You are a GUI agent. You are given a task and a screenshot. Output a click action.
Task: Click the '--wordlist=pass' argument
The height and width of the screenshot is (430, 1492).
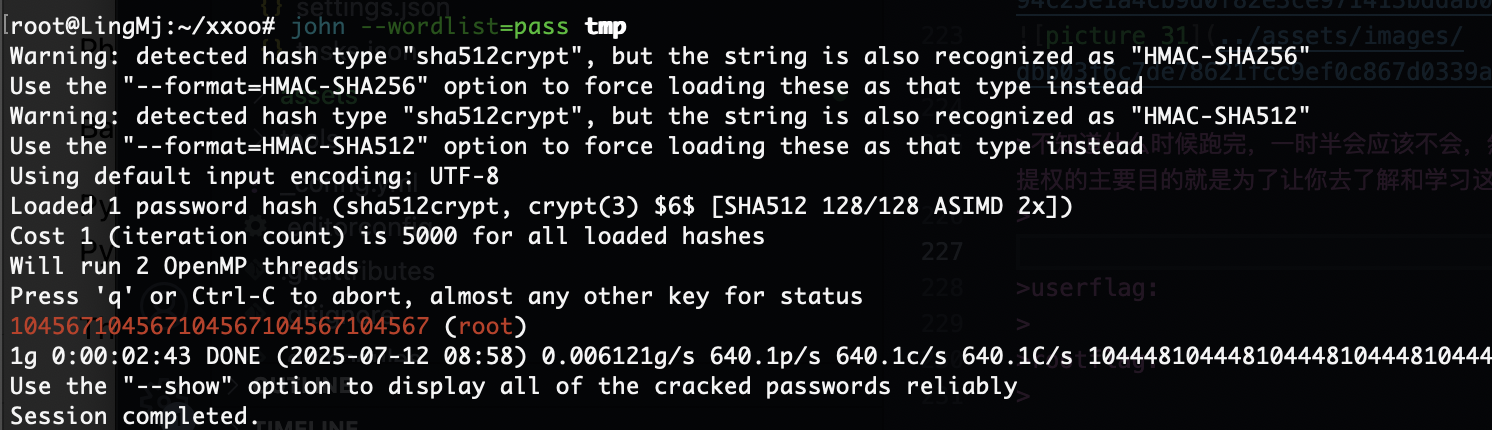[466, 25]
